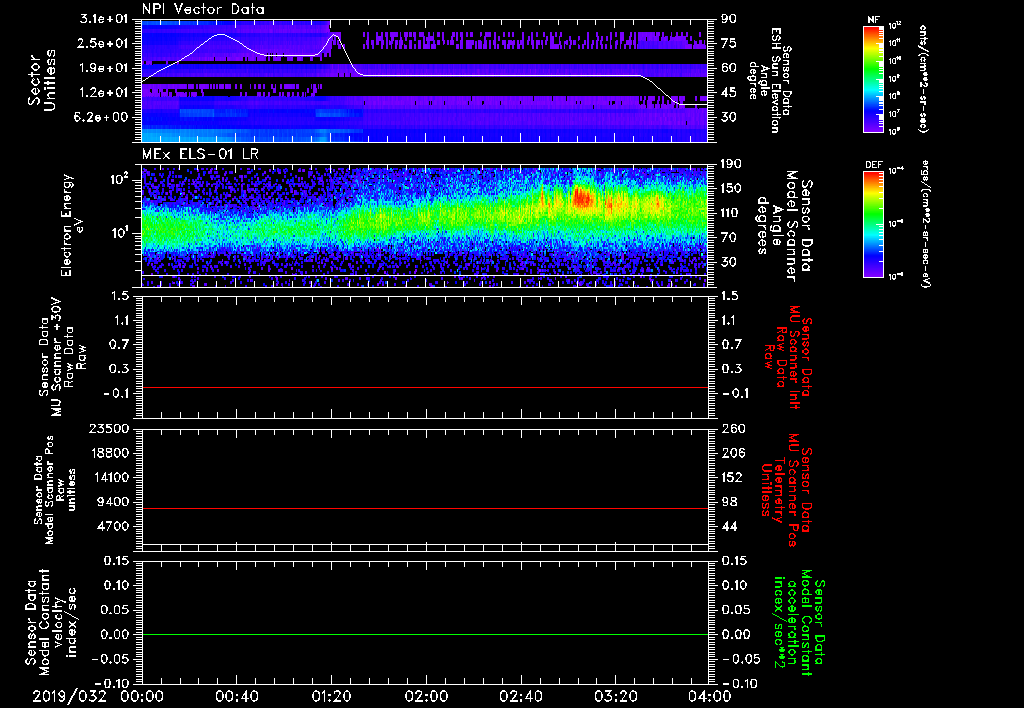The image size is (1024, 708).
Task: Click the "150" scanner angle tick label
Action: tap(730, 188)
